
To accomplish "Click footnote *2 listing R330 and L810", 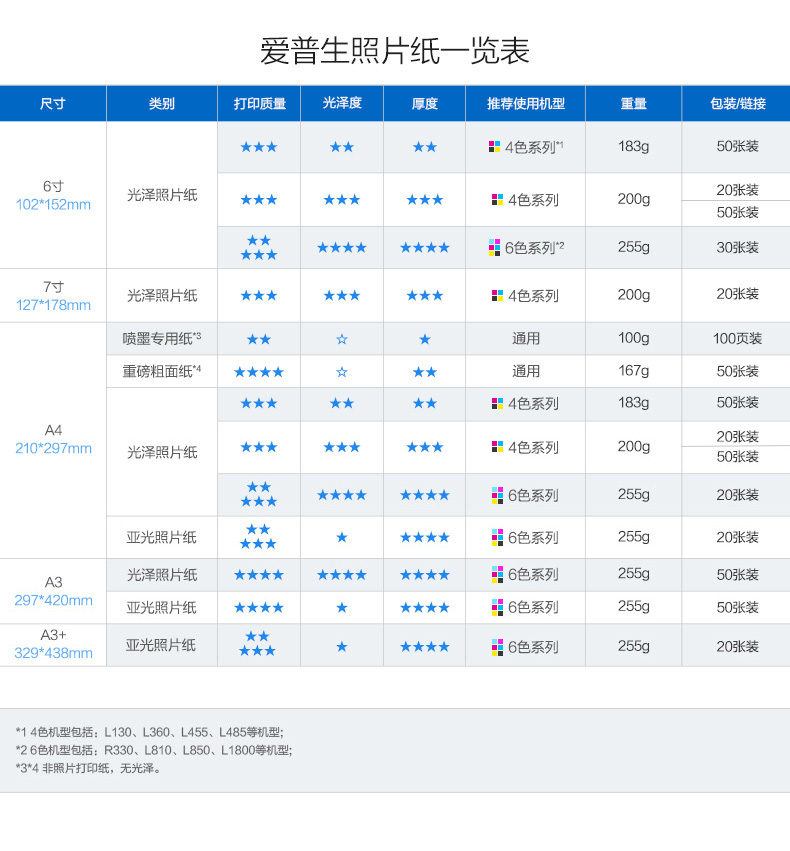I will (154, 750).
